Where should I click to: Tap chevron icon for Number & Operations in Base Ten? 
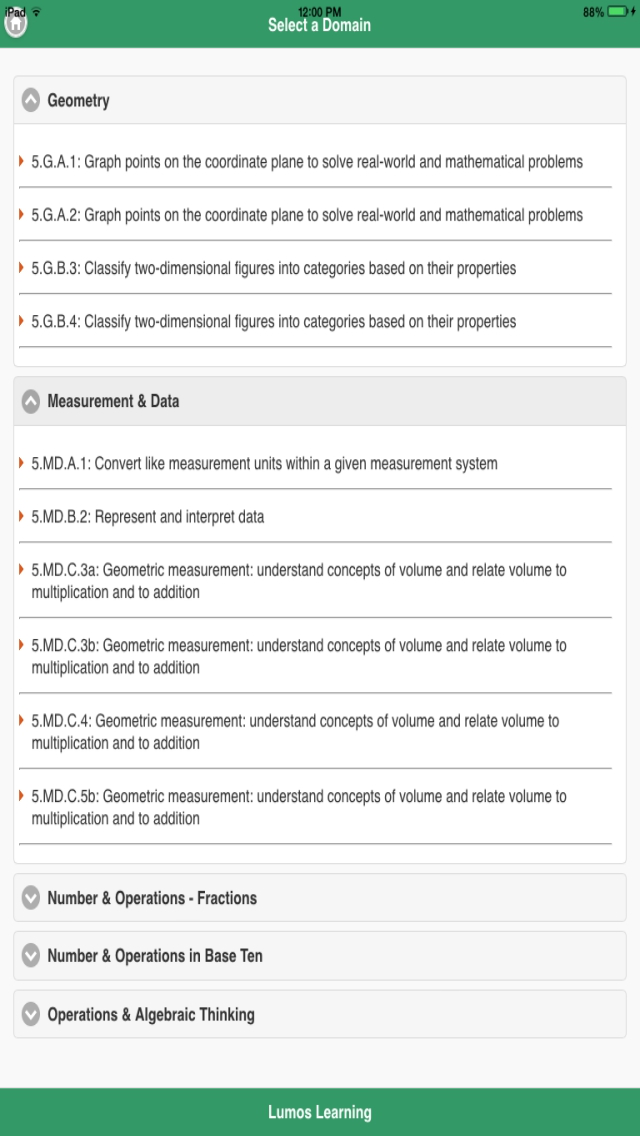pyautogui.click(x=31, y=956)
